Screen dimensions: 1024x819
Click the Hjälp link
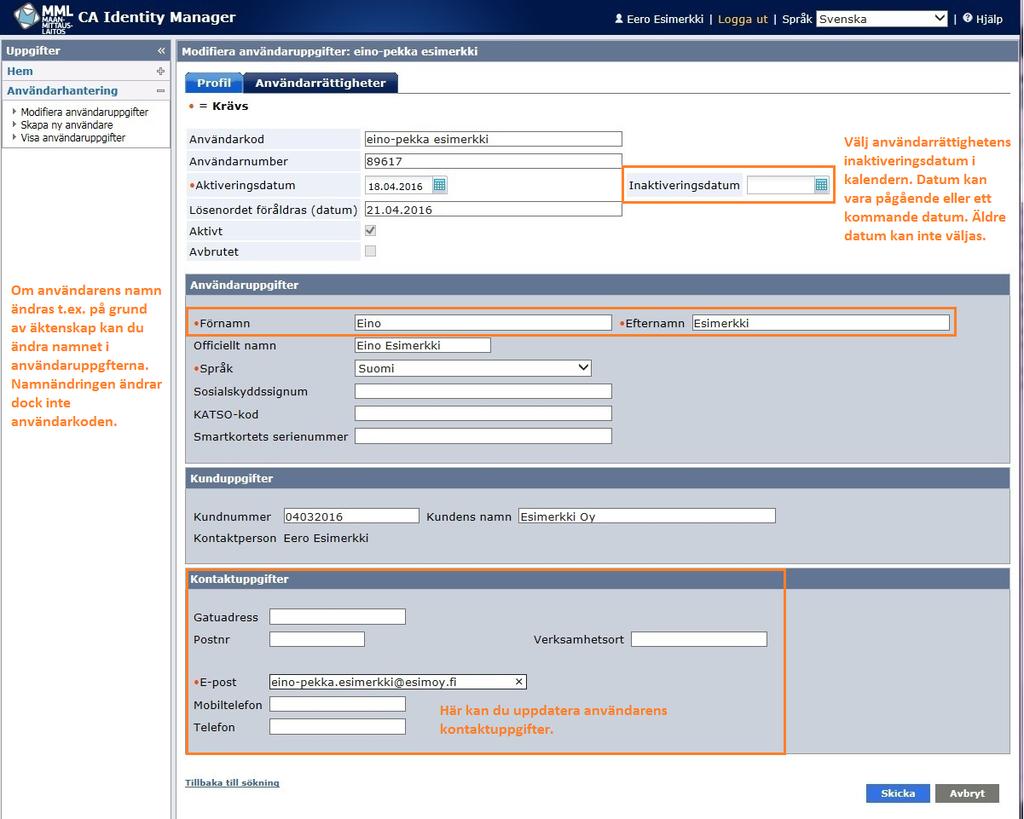(989, 19)
